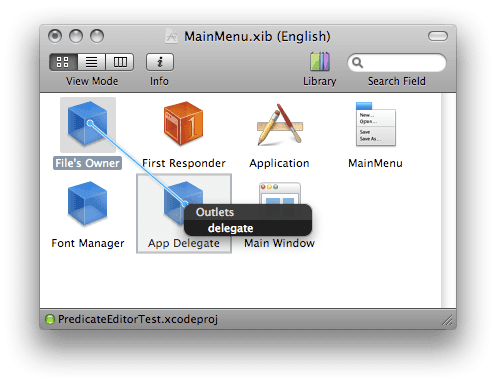This screenshot has width=496, height=384.
Task: Show the Info inspector button
Action: (x=160, y=62)
